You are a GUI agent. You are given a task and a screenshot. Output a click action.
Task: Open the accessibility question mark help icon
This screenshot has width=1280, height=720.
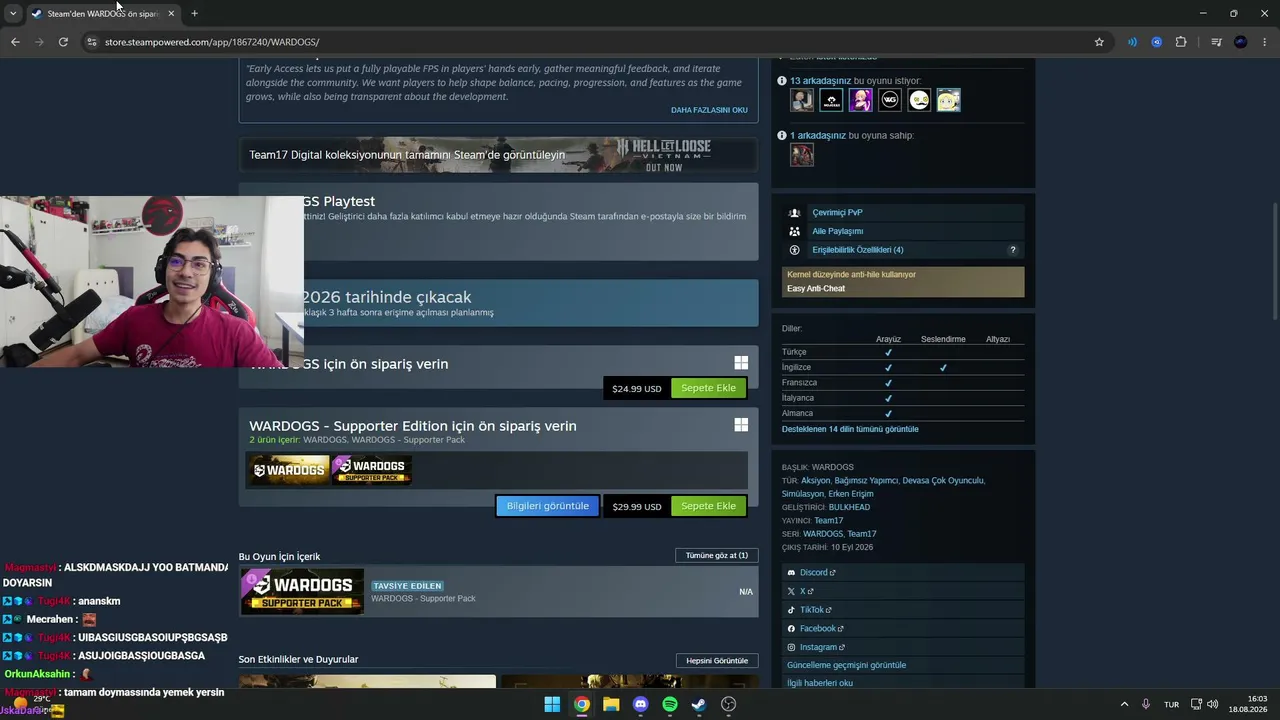click(1013, 250)
